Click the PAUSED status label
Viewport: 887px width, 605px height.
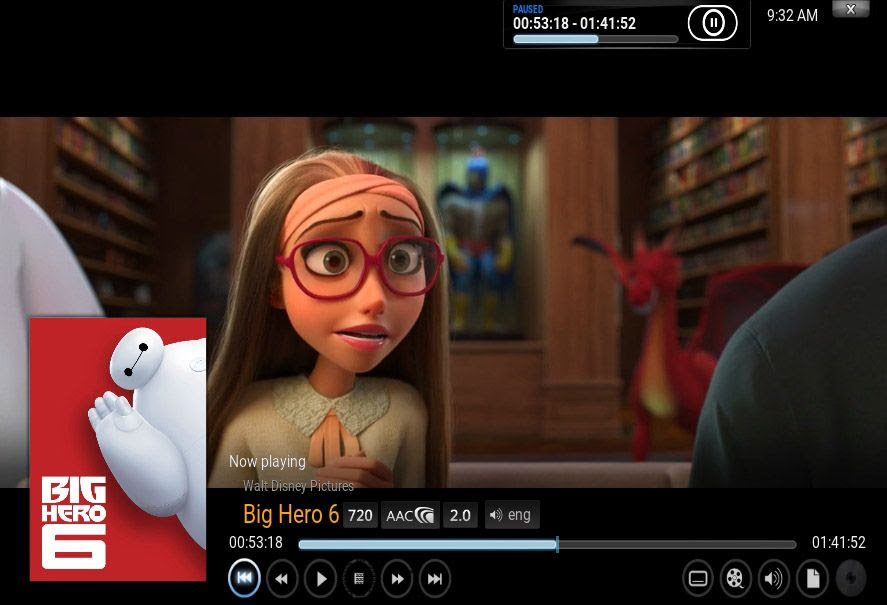coord(528,9)
